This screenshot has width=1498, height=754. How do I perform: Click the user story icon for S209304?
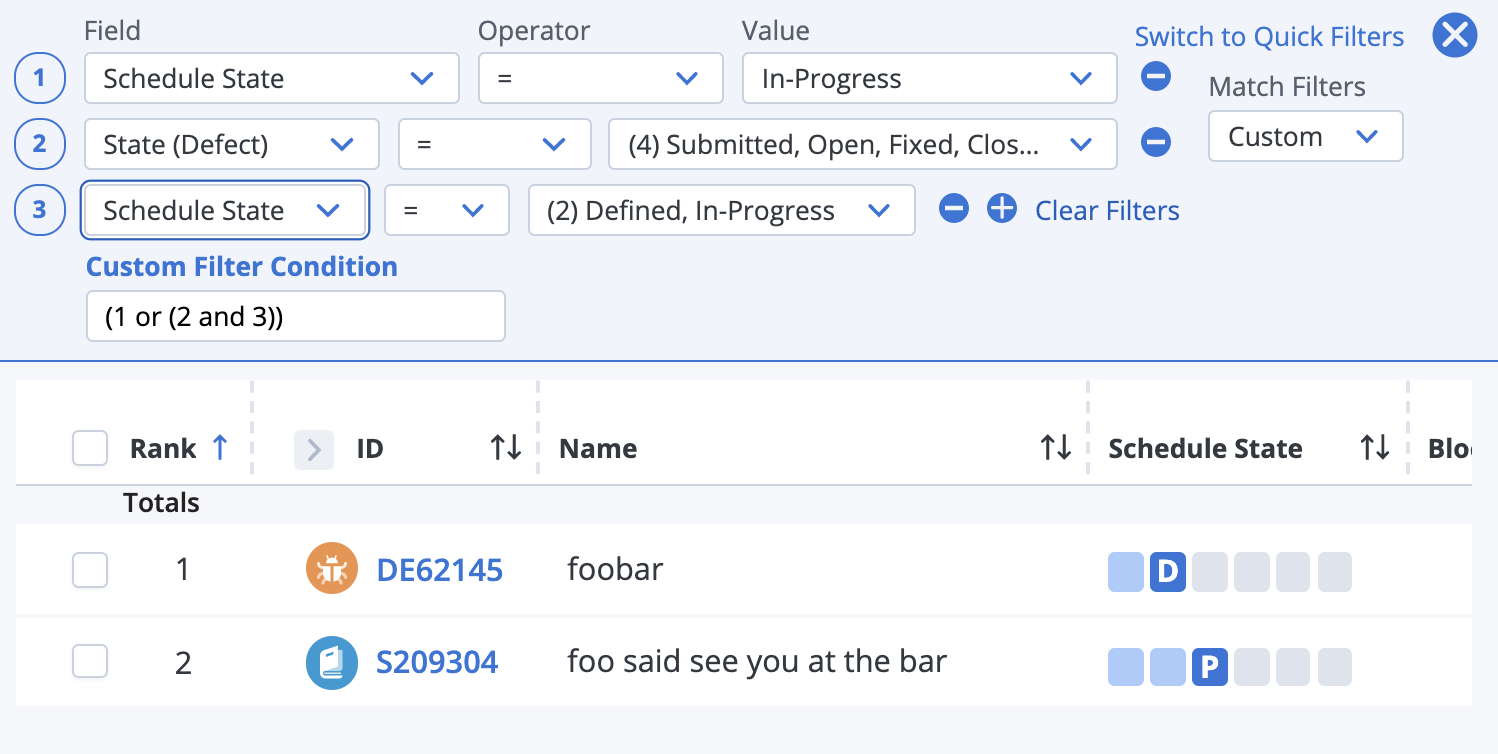[331, 662]
